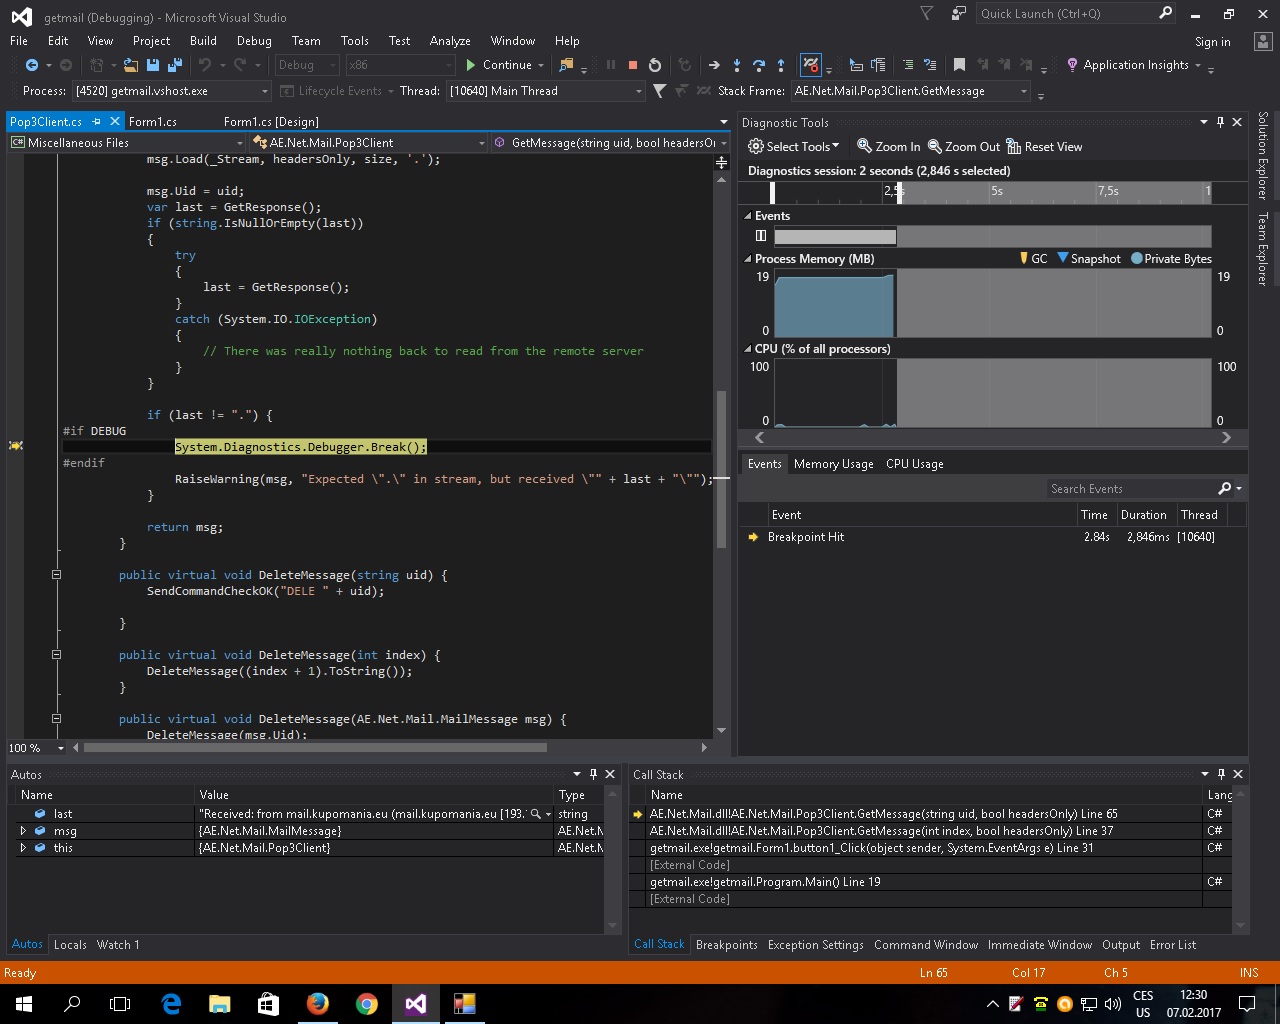Collapse the Process Memory graph section
1280x1024 pixels.
pos(747,259)
